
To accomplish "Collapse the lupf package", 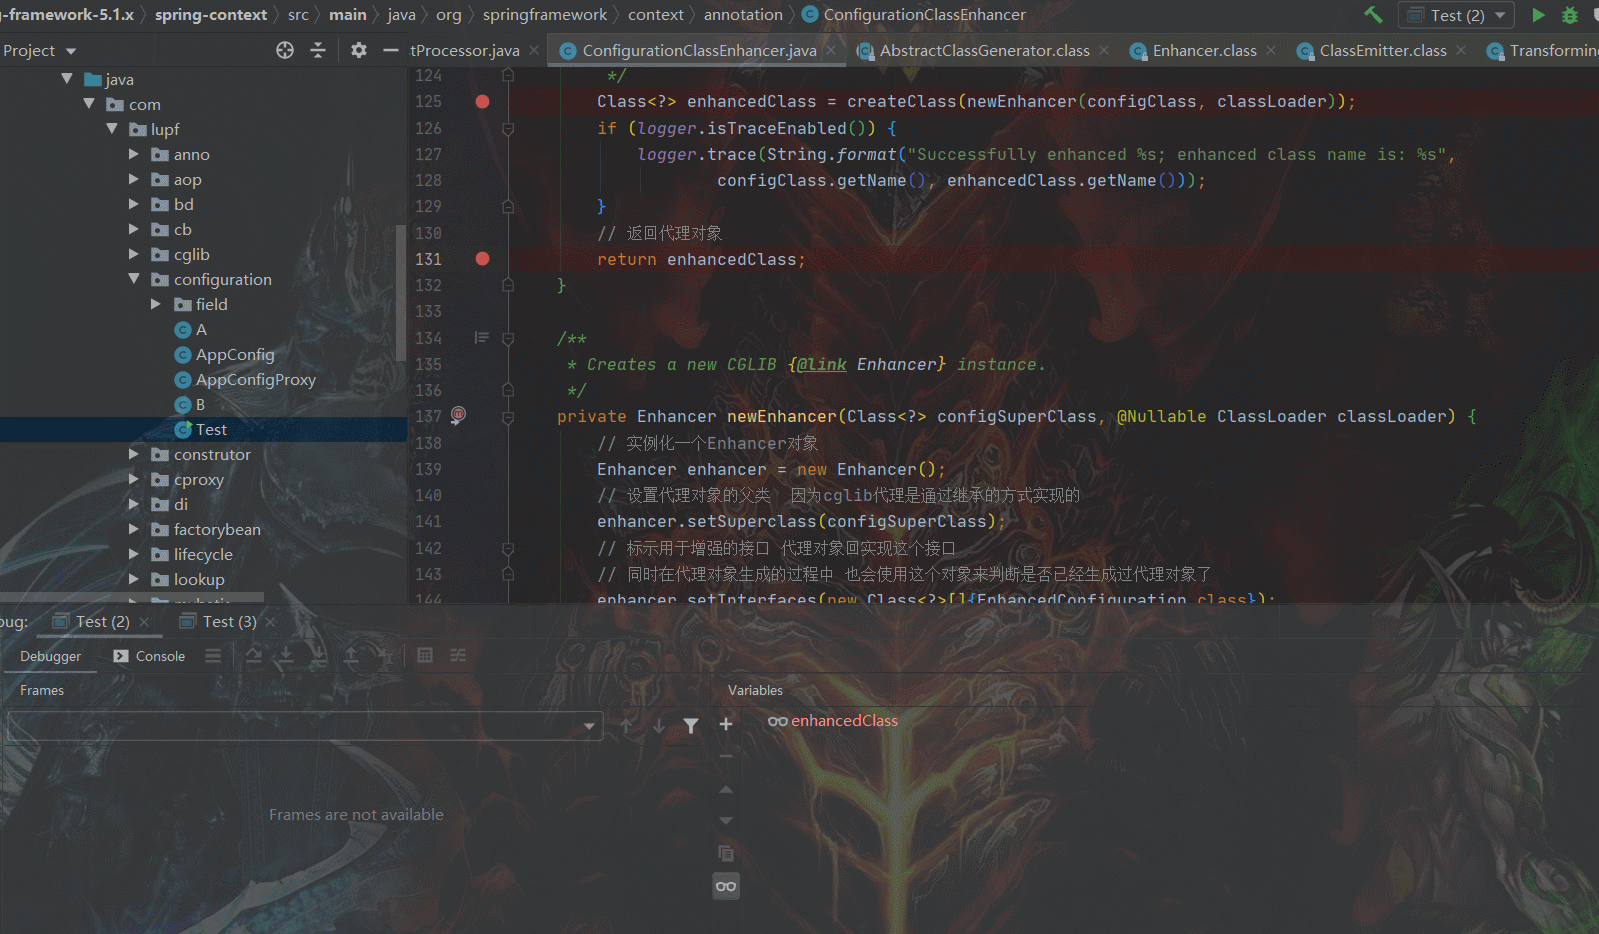I will click(112, 128).
